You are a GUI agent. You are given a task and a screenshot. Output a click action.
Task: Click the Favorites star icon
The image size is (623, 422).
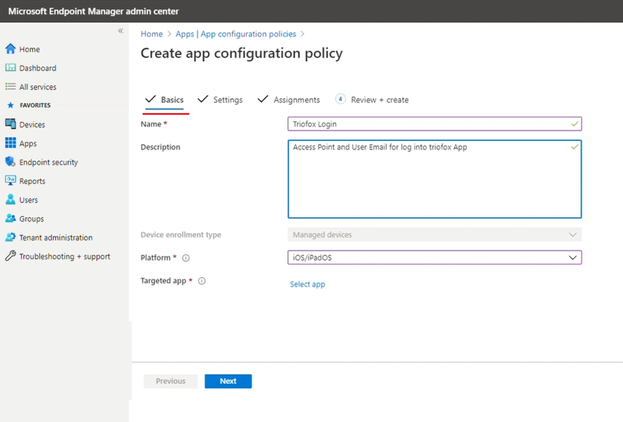click(11, 105)
